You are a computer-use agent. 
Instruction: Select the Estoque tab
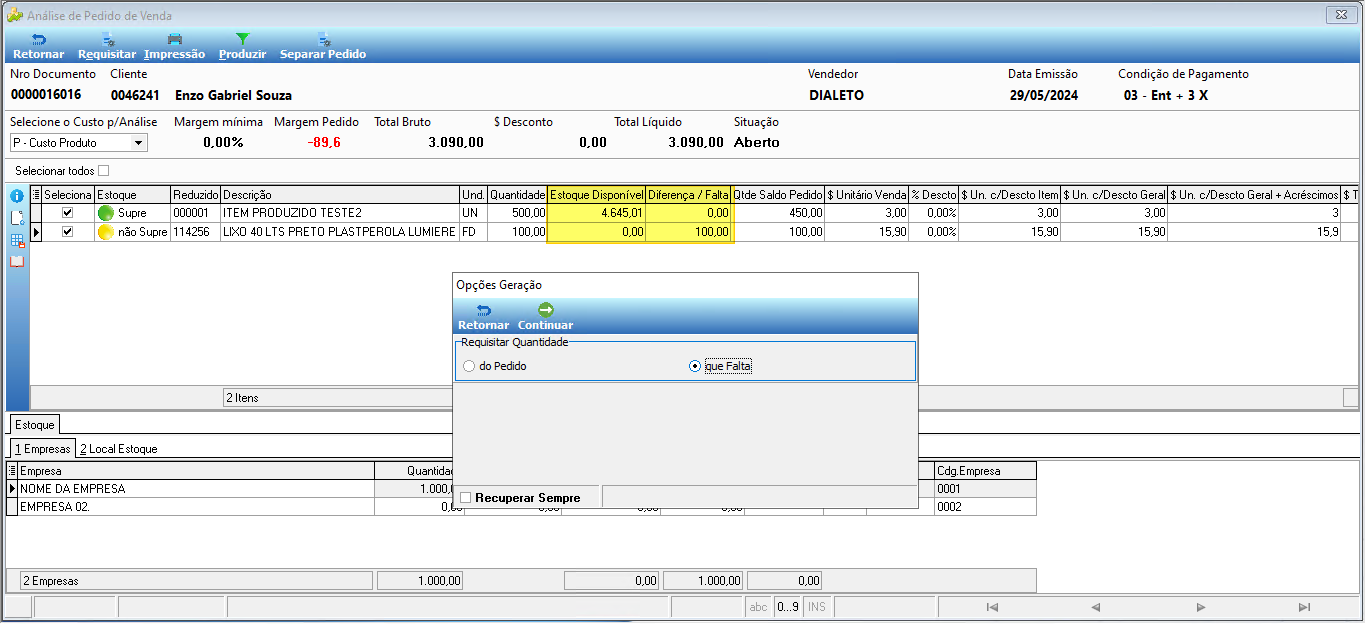[35, 425]
